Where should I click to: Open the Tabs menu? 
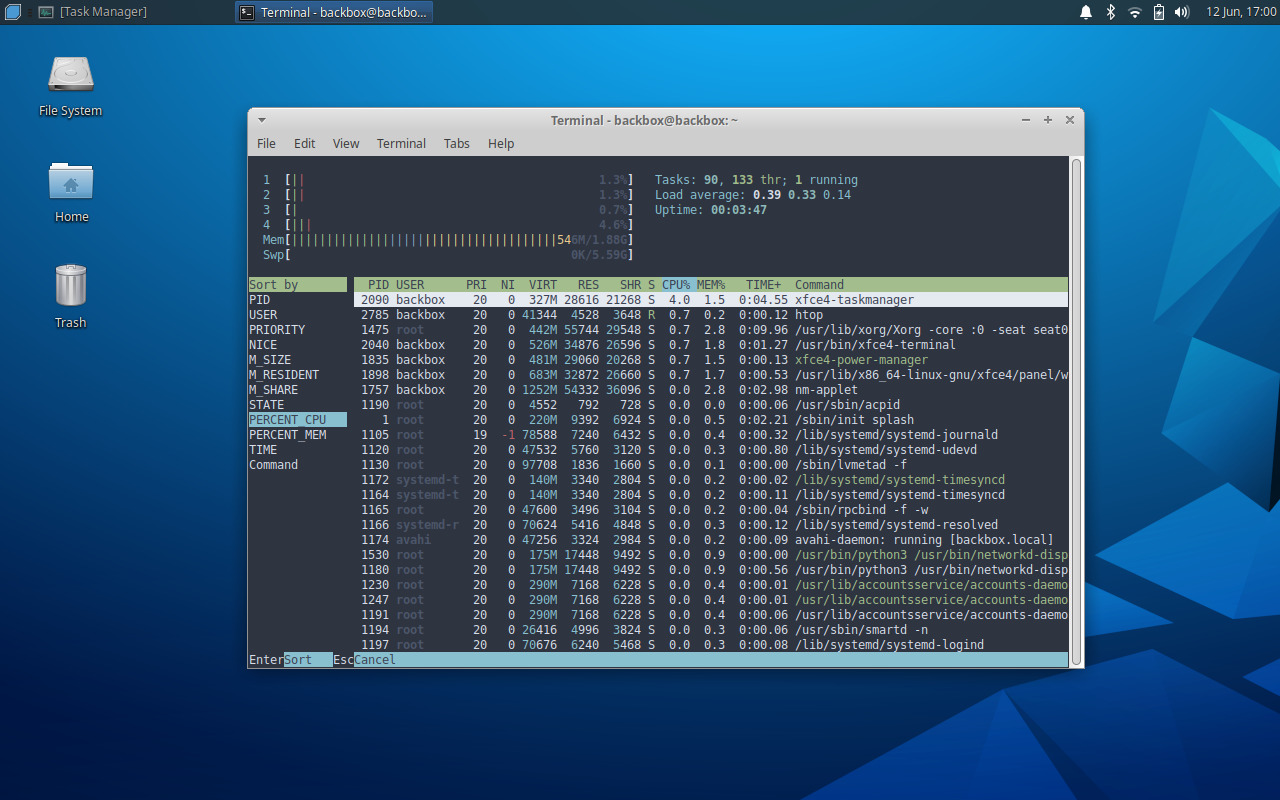point(456,143)
